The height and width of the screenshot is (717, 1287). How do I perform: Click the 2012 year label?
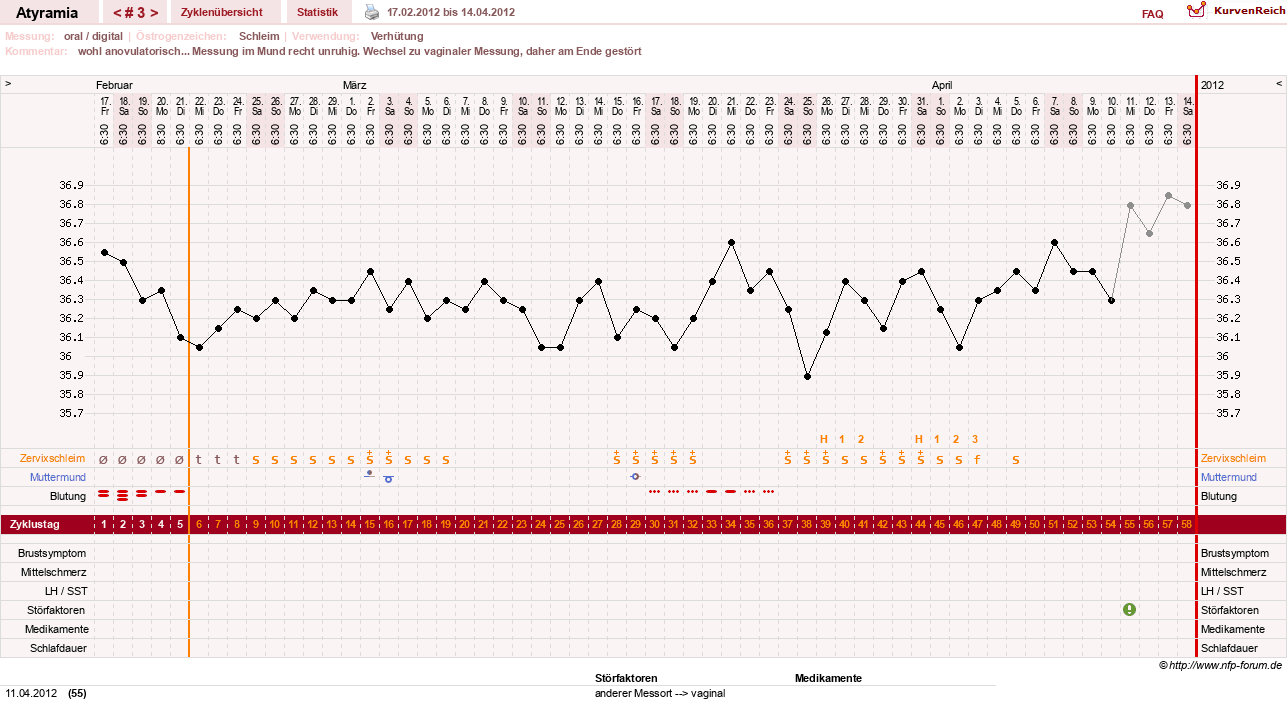(1212, 85)
